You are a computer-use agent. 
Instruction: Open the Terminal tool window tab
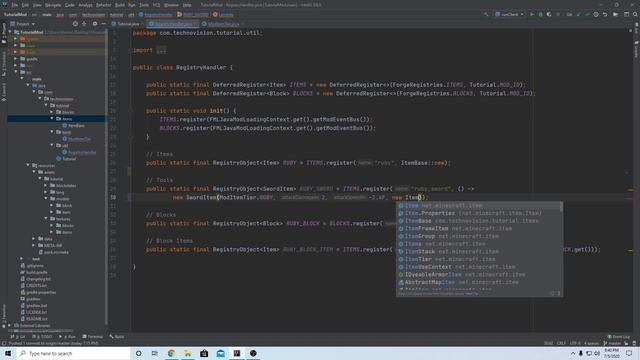[93, 337]
